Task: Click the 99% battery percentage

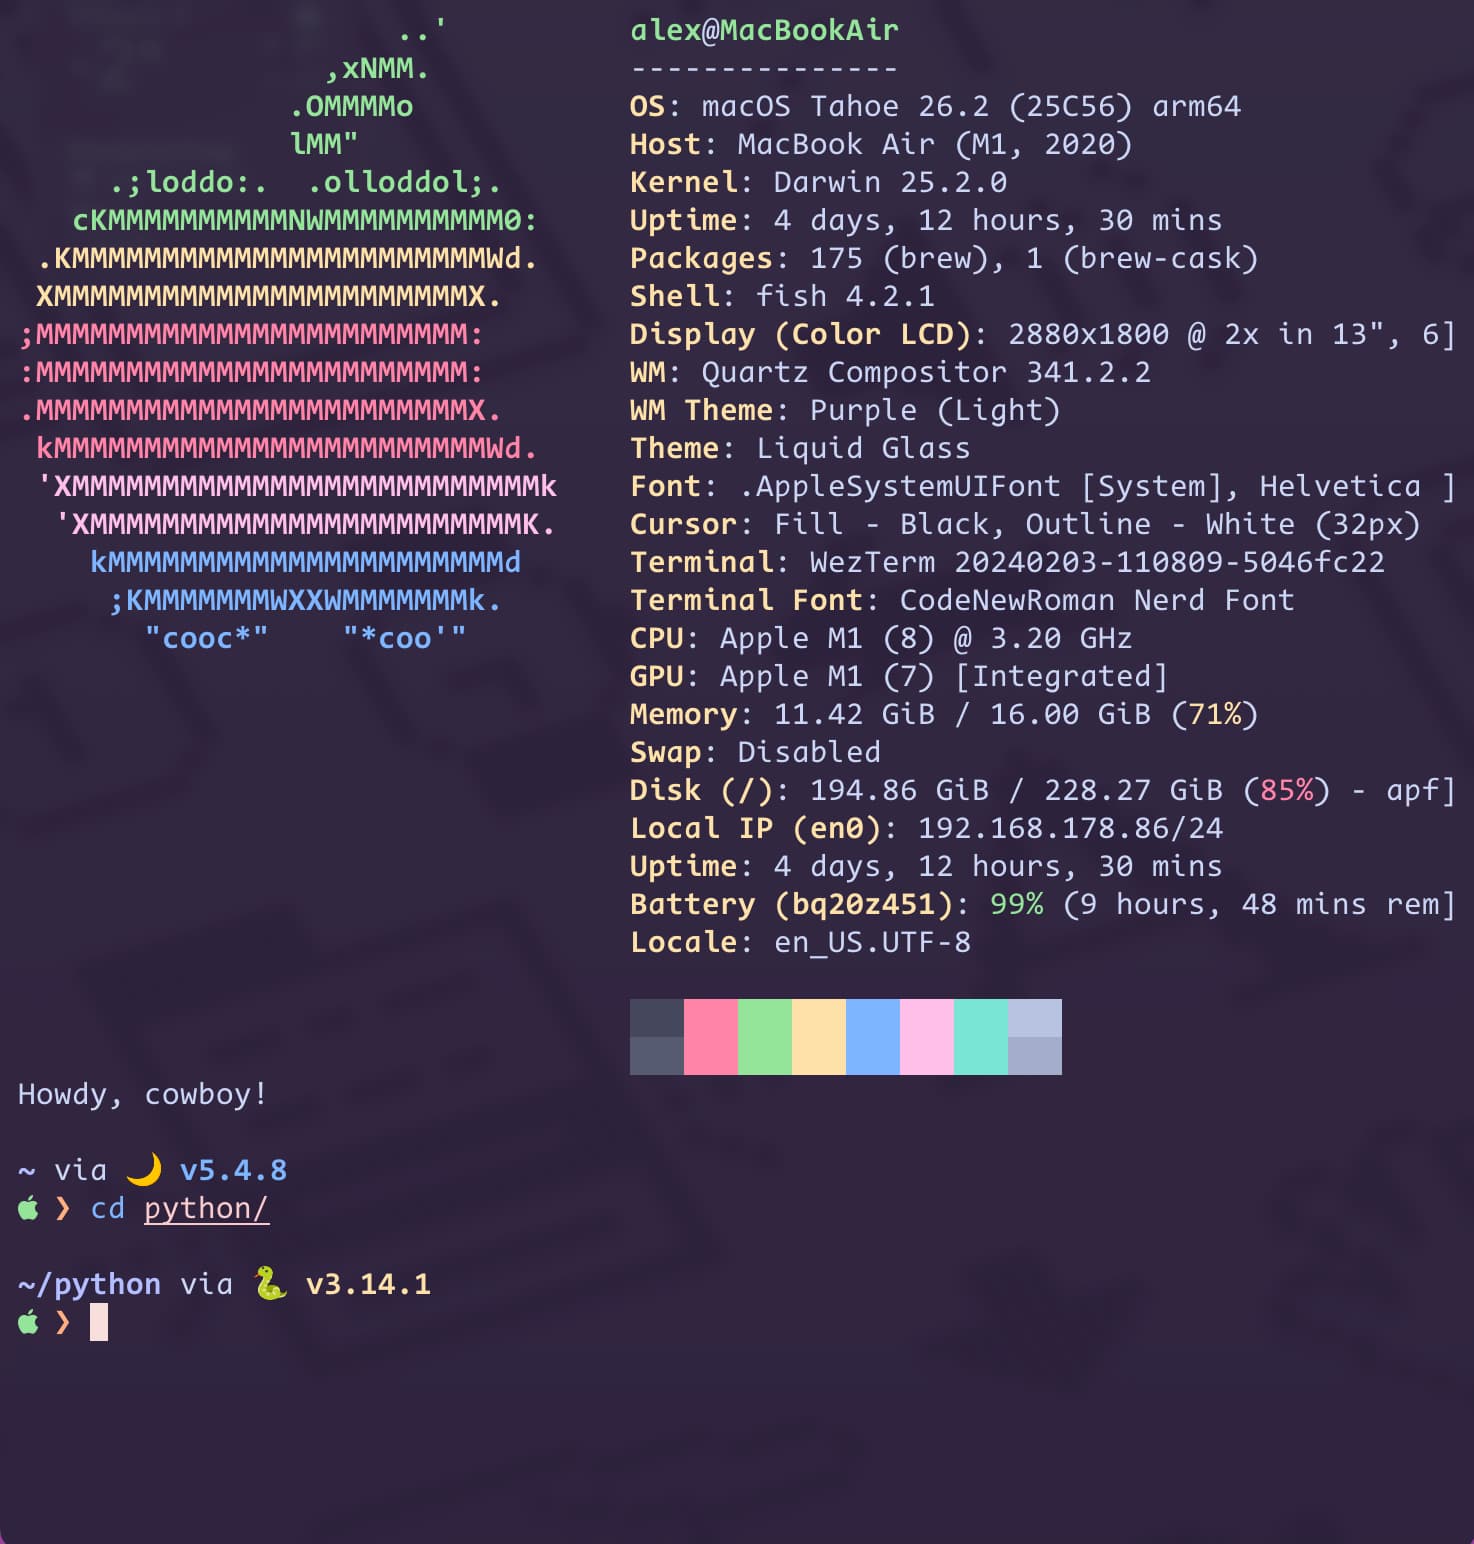Action: point(1016,904)
